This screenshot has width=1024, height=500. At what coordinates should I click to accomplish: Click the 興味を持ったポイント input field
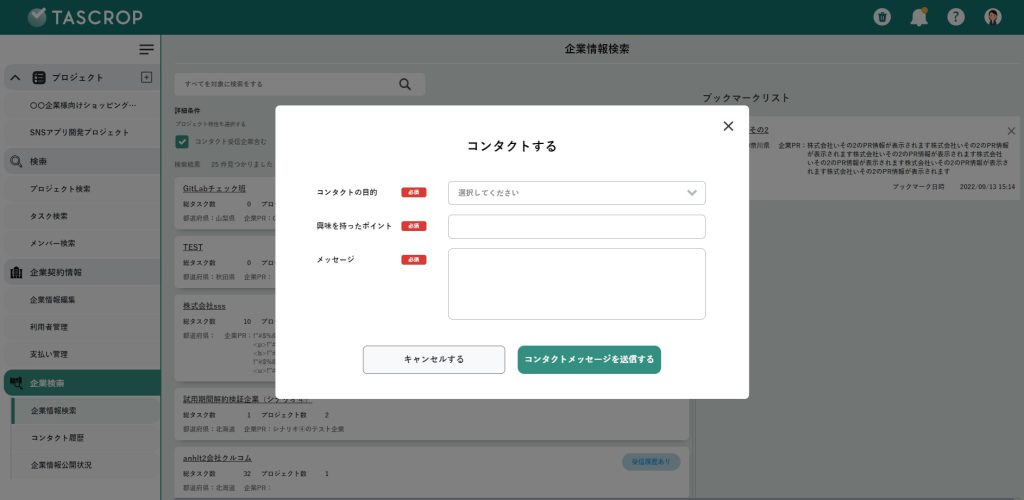(576, 227)
